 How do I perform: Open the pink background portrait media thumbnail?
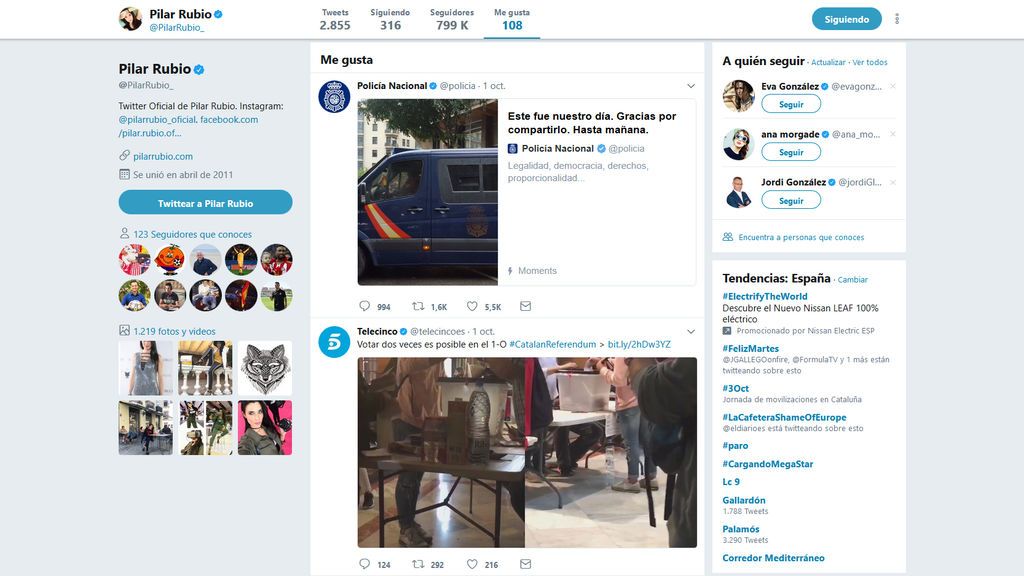tap(264, 427)
